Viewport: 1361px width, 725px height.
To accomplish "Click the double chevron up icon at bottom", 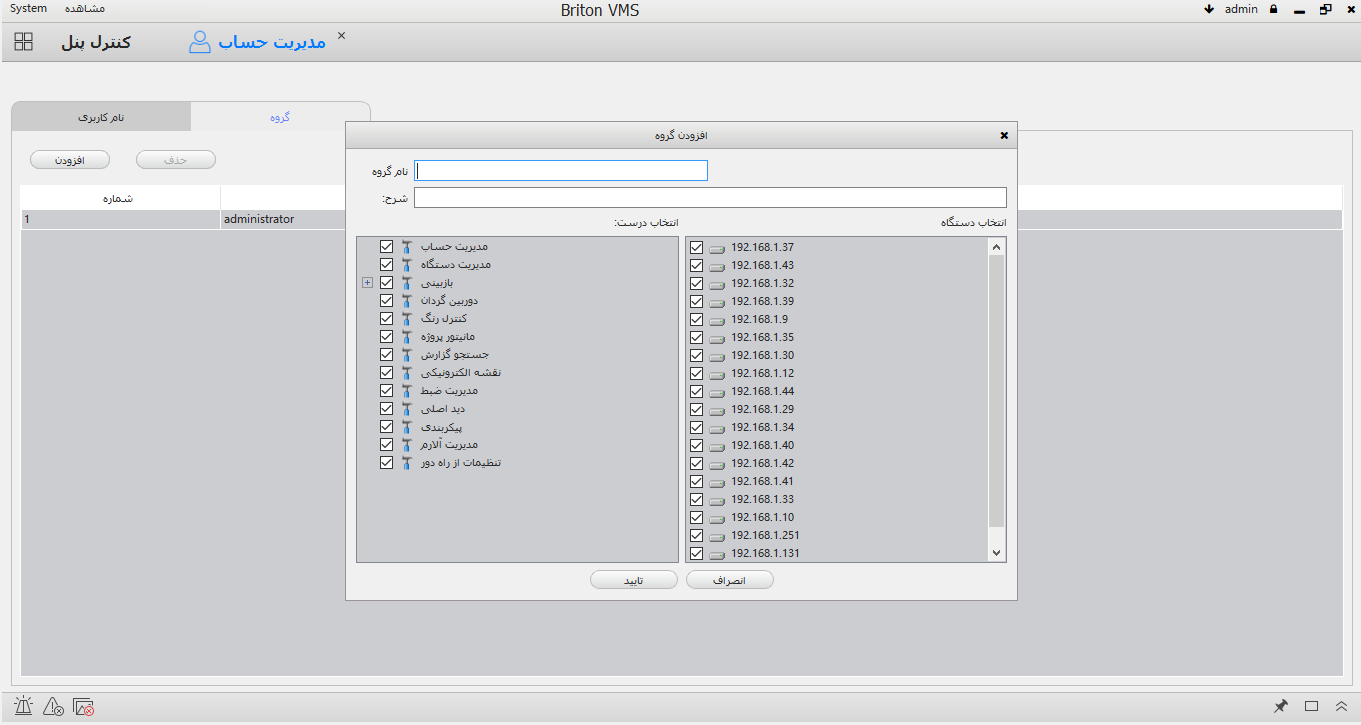I will 1342,706.
